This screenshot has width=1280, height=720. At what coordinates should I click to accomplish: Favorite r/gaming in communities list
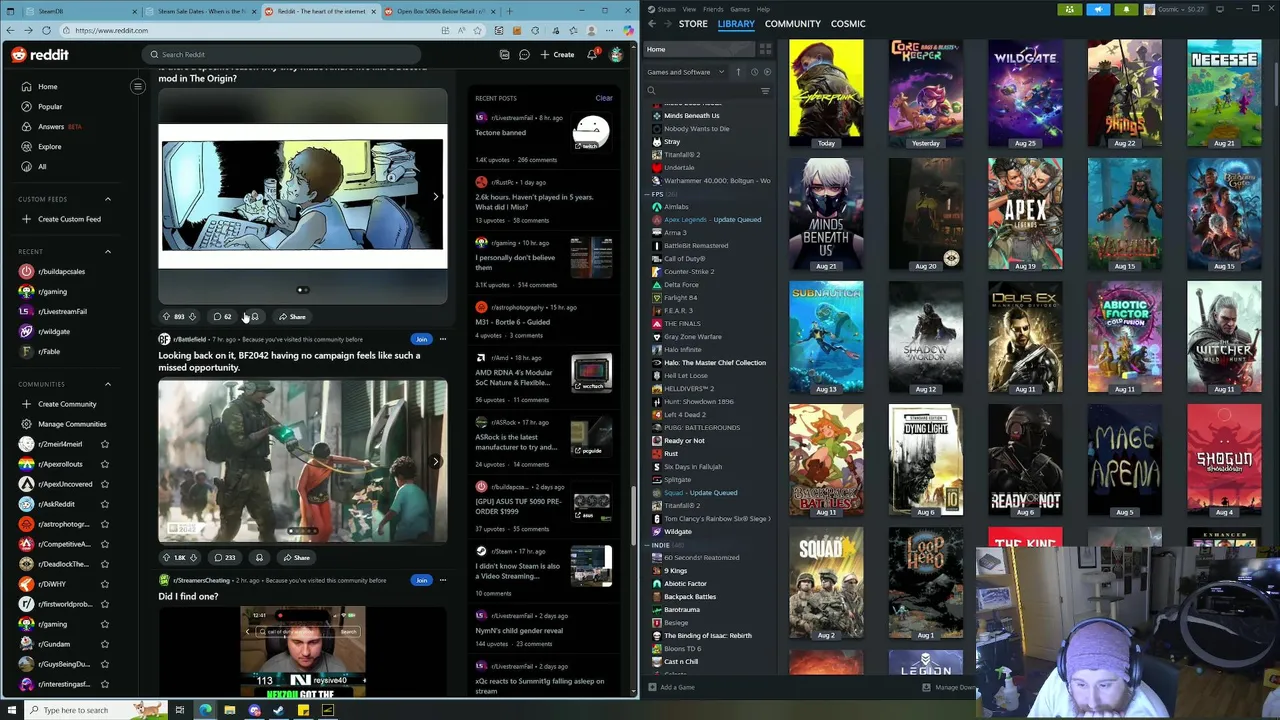[x=105, y=624]
